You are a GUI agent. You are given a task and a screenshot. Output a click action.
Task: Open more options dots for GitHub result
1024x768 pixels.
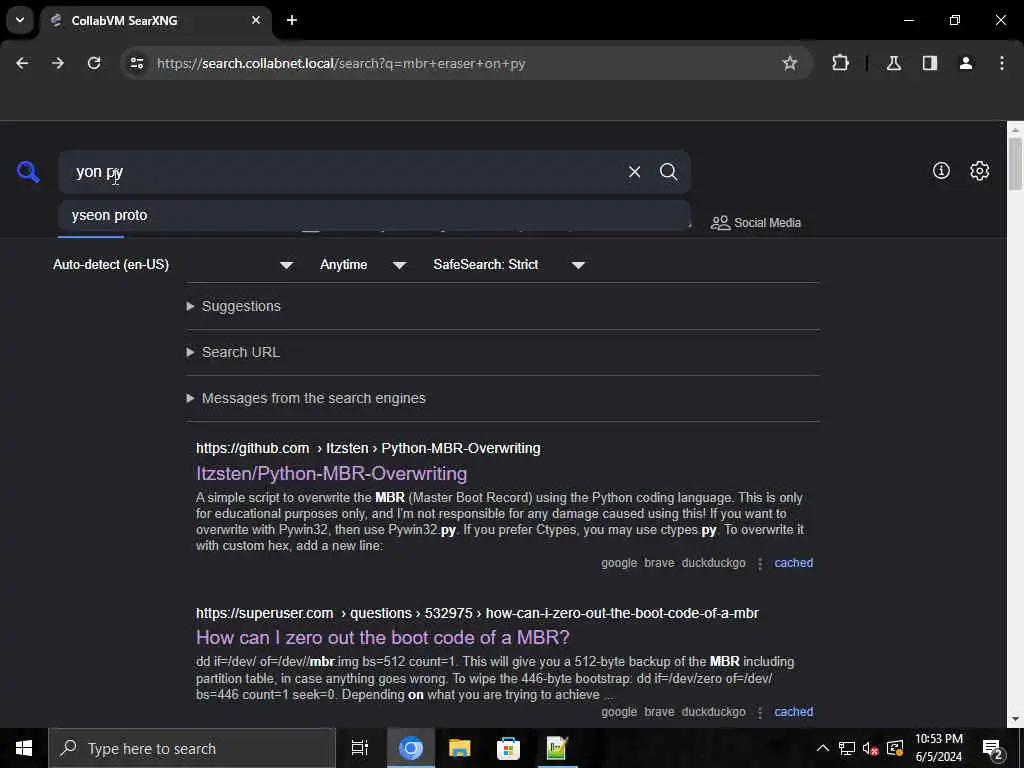760,564
